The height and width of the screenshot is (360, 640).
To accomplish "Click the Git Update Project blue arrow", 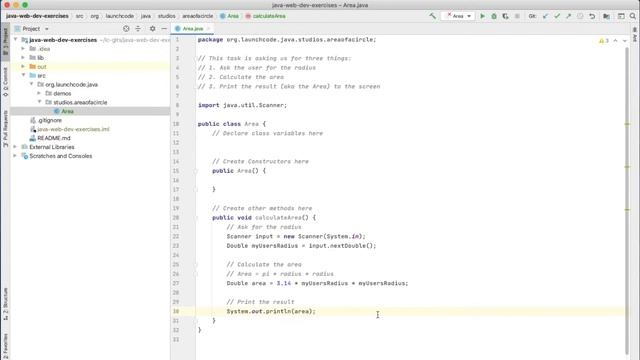I will coord(545,16).
